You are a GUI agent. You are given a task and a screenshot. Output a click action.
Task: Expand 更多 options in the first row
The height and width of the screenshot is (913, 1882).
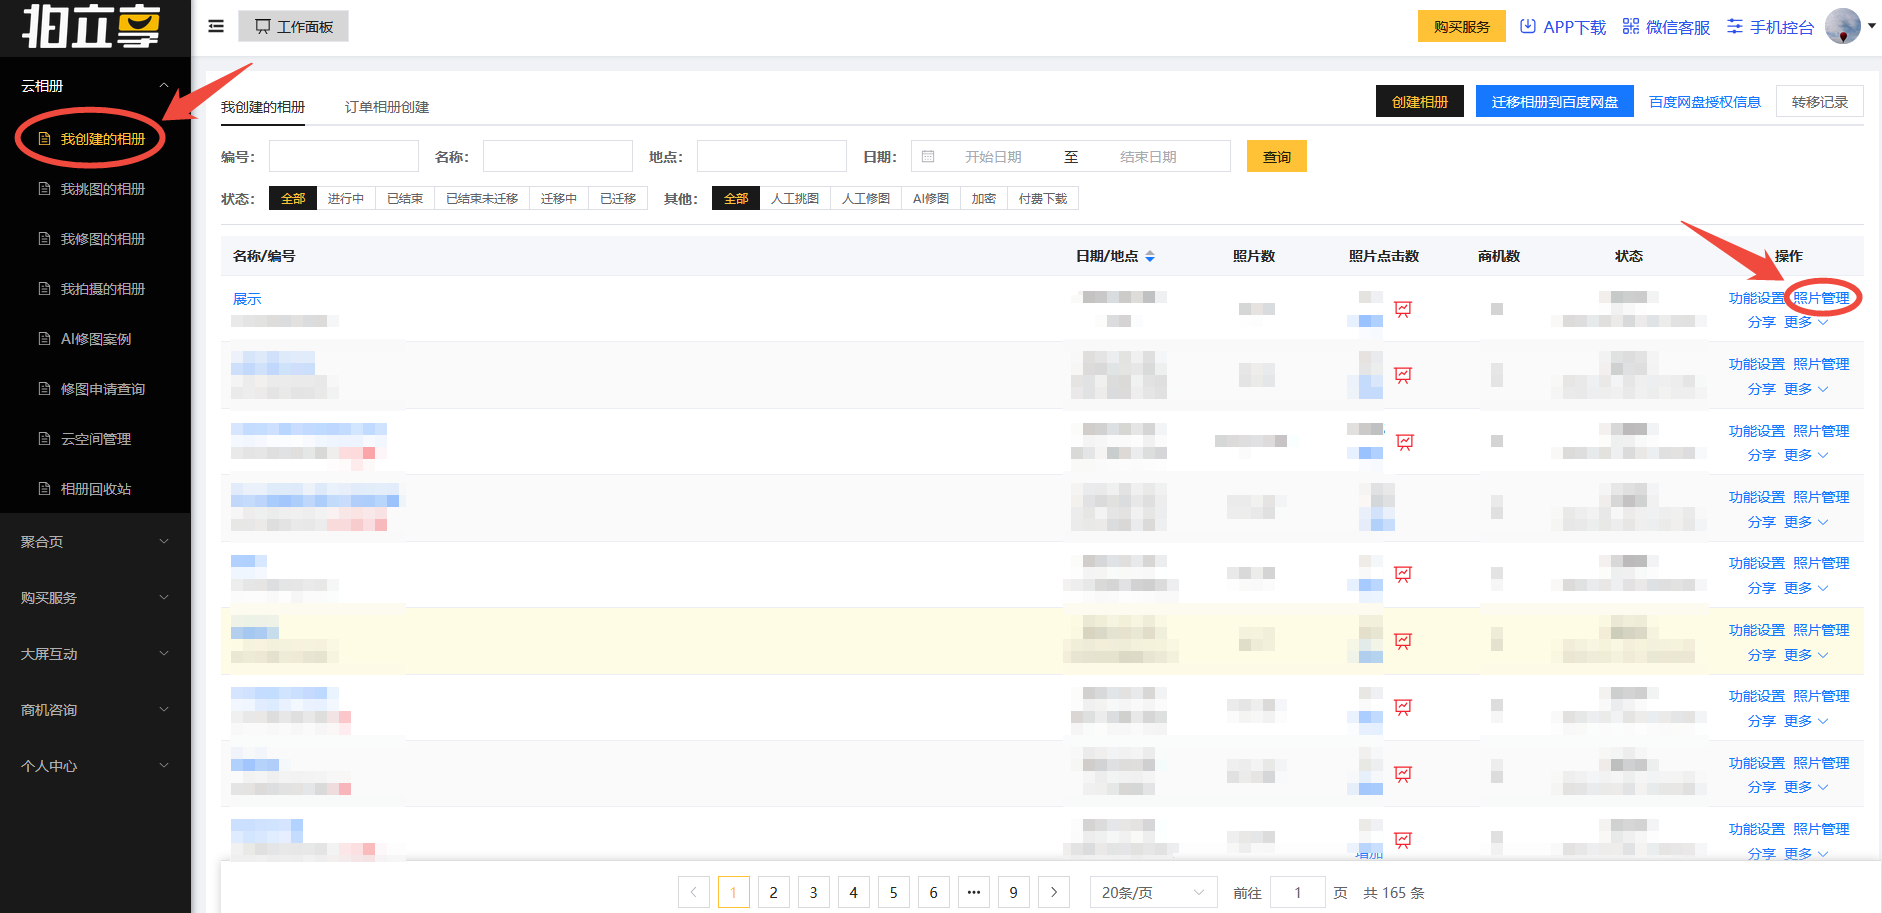pyautogui.click(x=1805, y=322)
